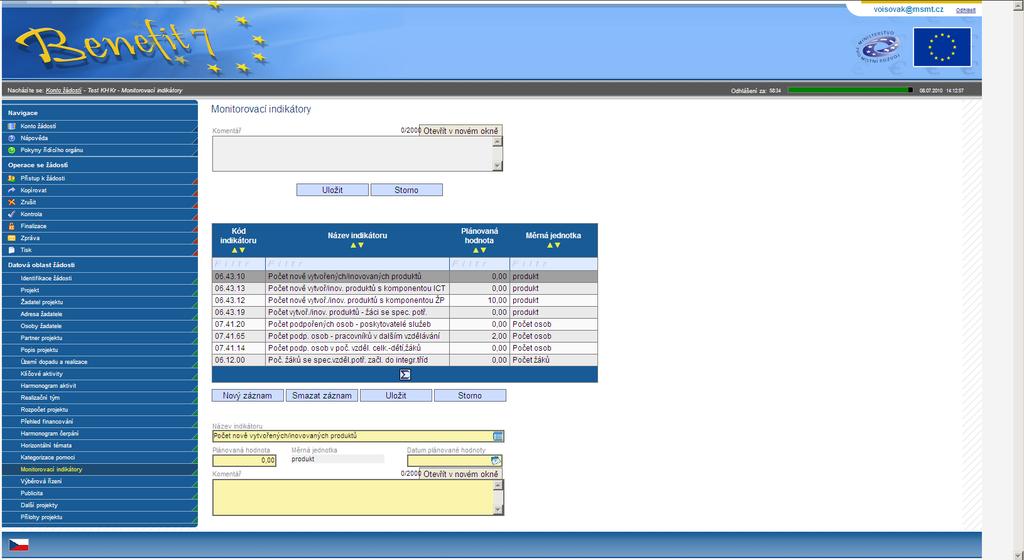Click the Měrná jednotka filter field
Viewport: 1024px width, 560px height.
tap(553, 264)
